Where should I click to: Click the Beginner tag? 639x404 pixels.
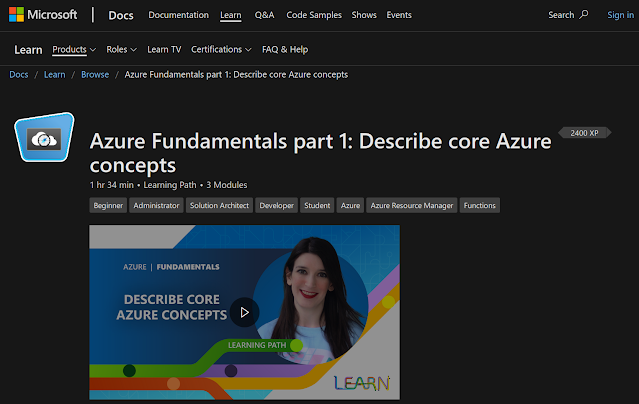(x=108, y=205)
